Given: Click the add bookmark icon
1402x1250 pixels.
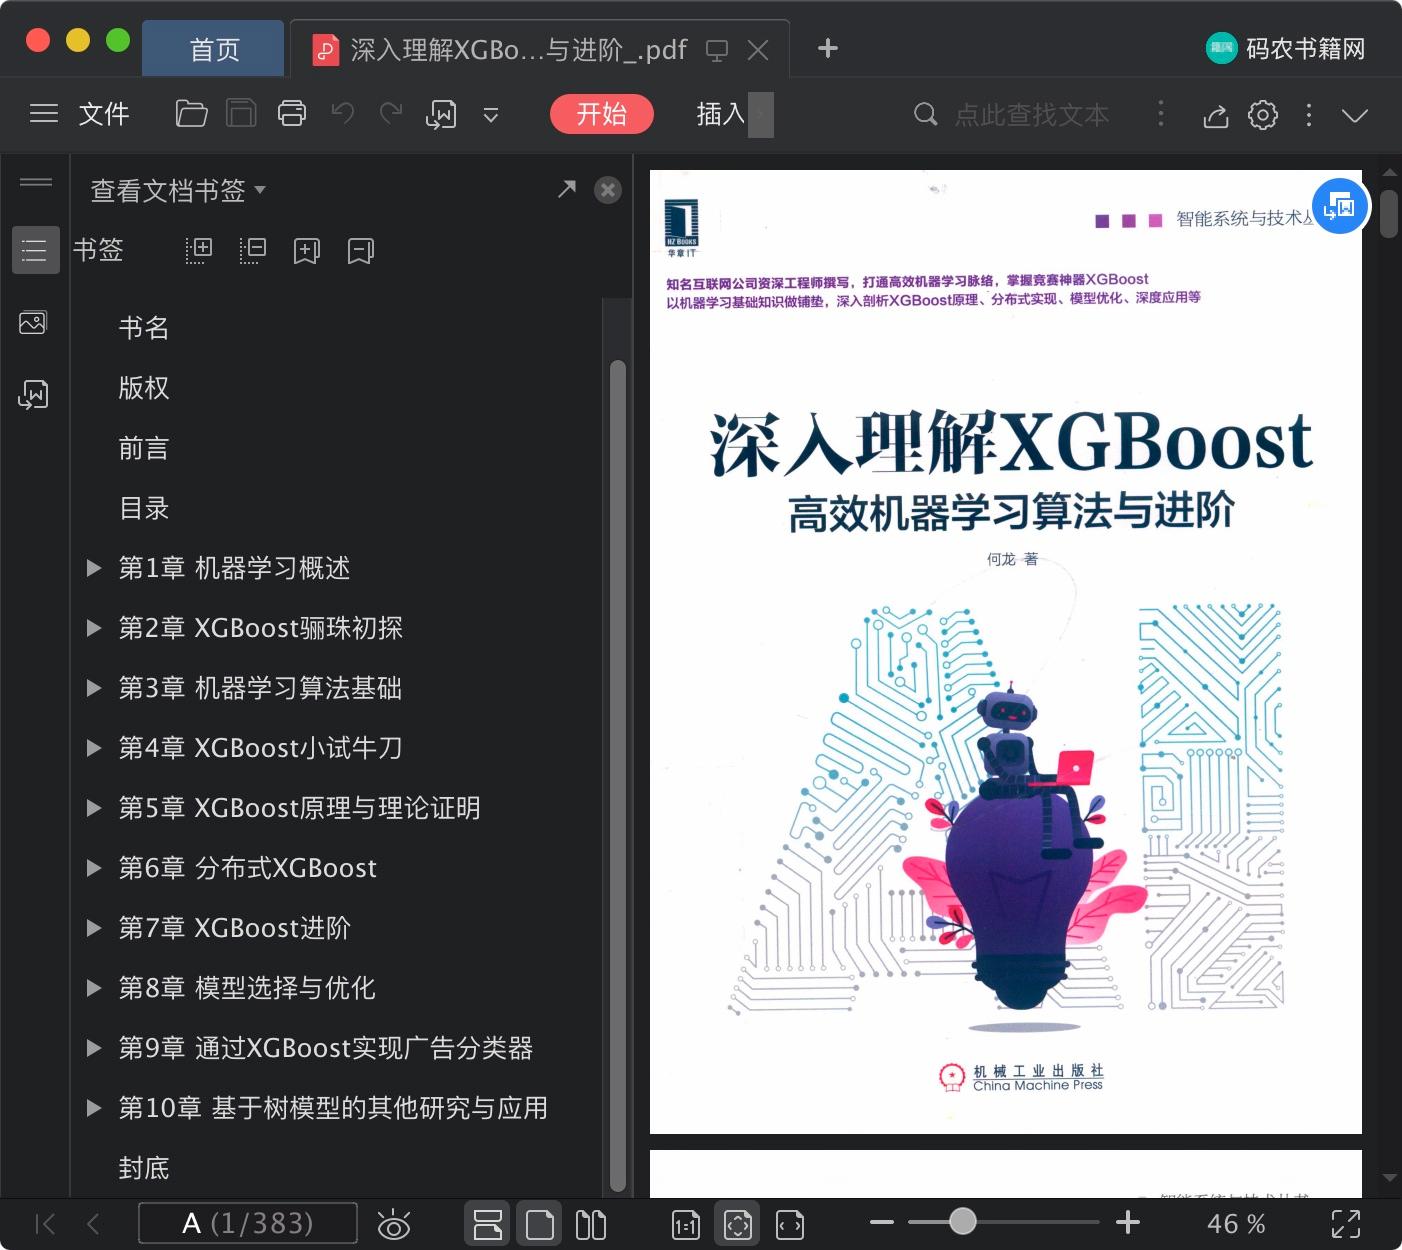Looking at the screenshot, I should (x=306, y=251).
